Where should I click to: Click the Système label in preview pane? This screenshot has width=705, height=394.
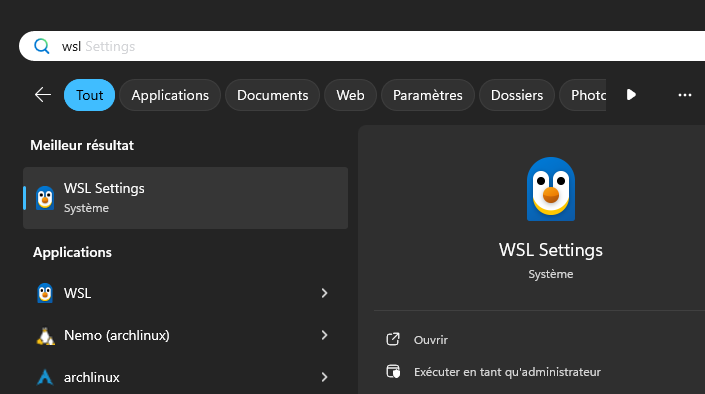551,274
